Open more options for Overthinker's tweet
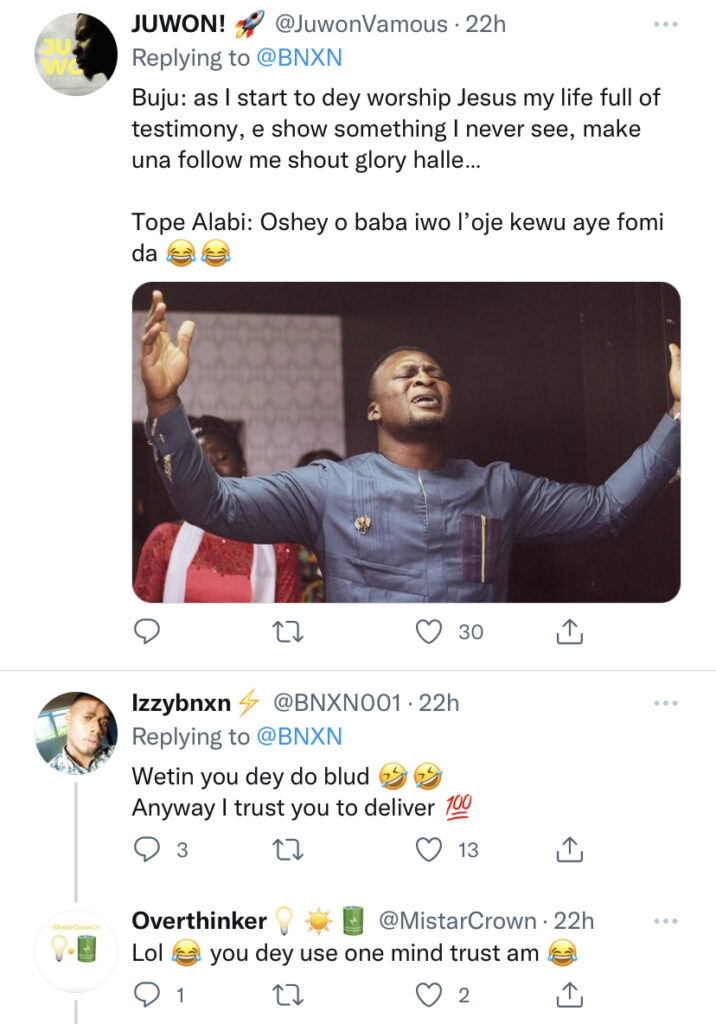716x1024 pixels. coord(665,921)
